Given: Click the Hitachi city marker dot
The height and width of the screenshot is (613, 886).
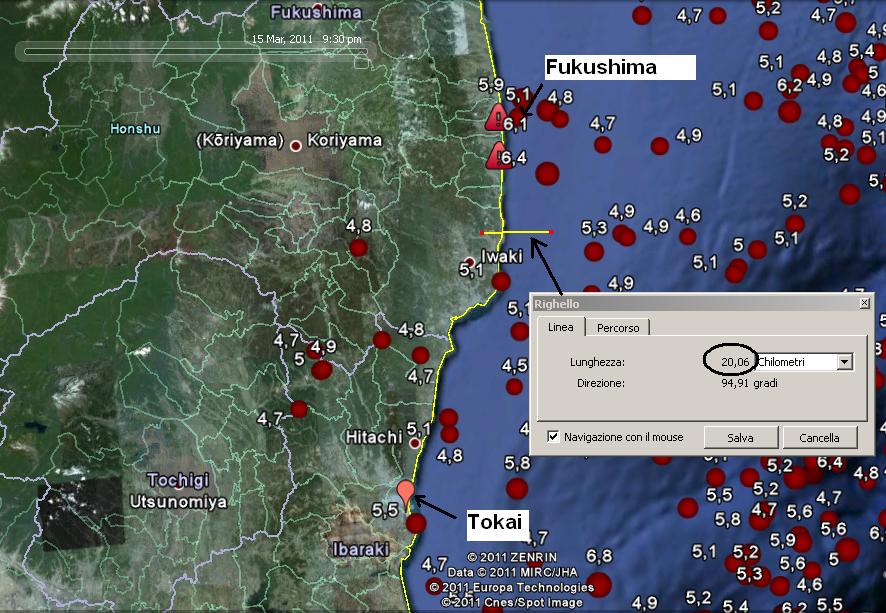Looking at the screenshot, I should point(414,441).
